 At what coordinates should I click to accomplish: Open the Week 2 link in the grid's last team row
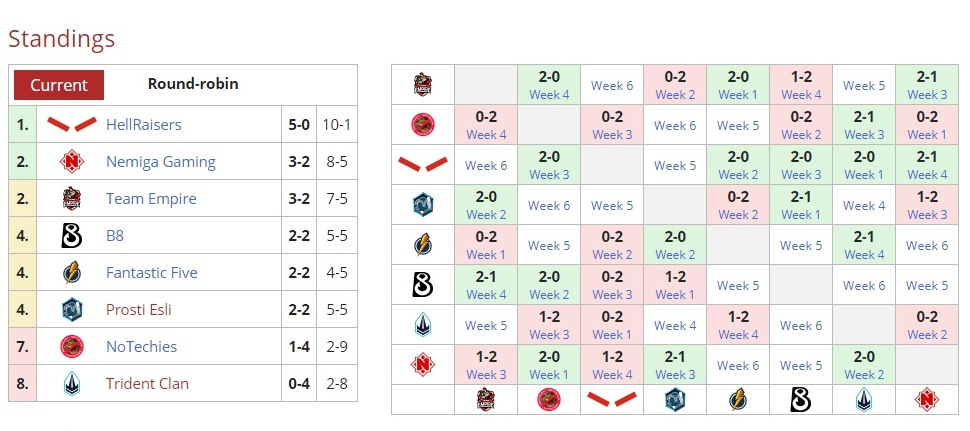coord(864,375)
